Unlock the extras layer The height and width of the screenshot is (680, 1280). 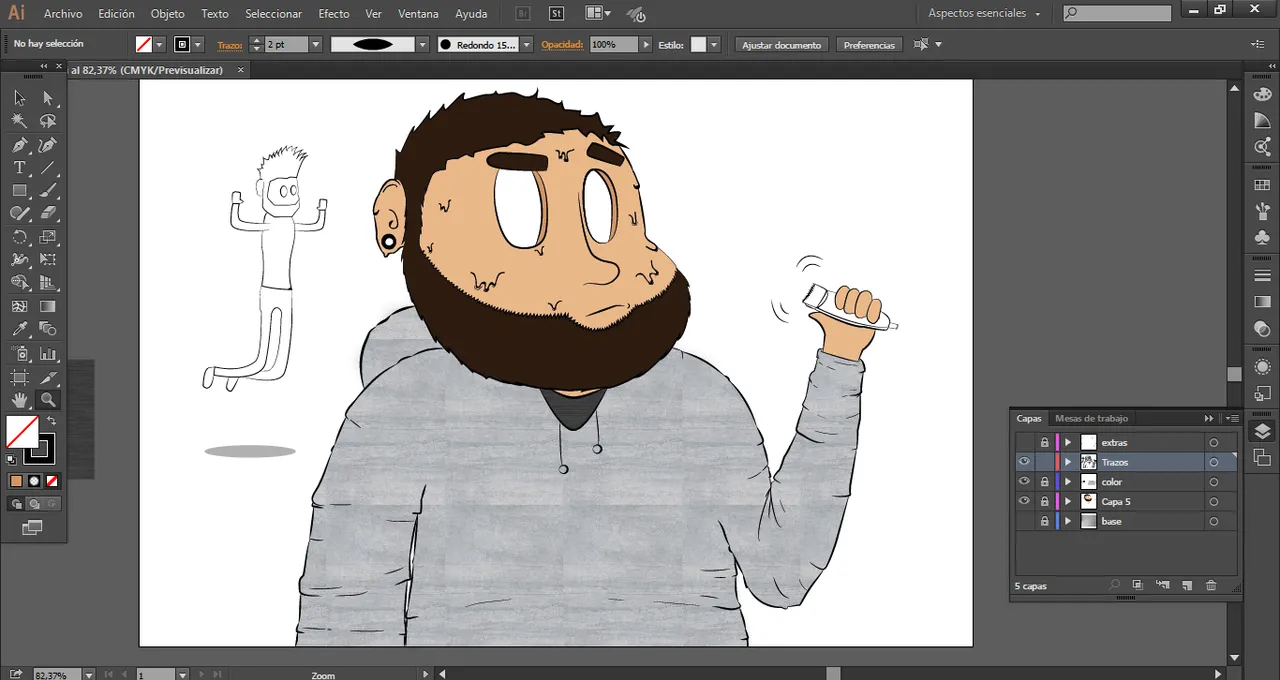pyautogui.click(x=1044, y=442)
